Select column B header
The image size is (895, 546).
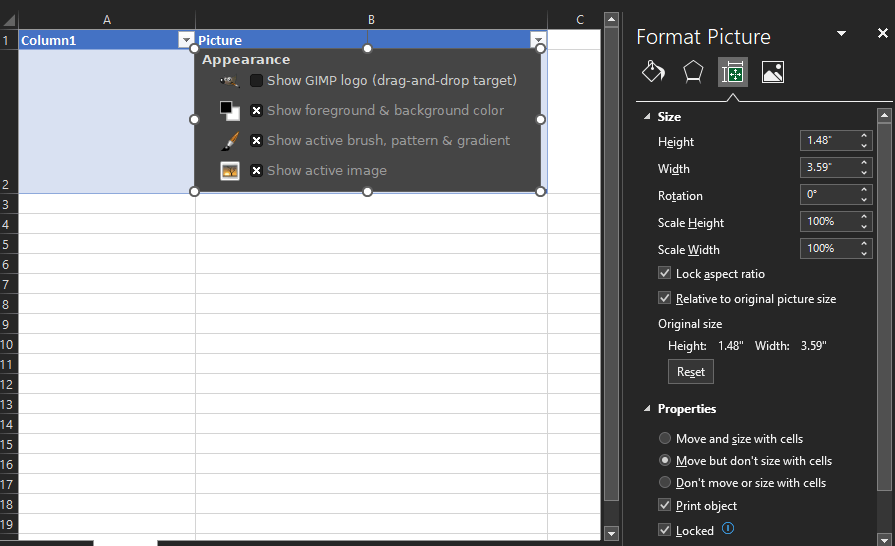click(x=371, y=20)
